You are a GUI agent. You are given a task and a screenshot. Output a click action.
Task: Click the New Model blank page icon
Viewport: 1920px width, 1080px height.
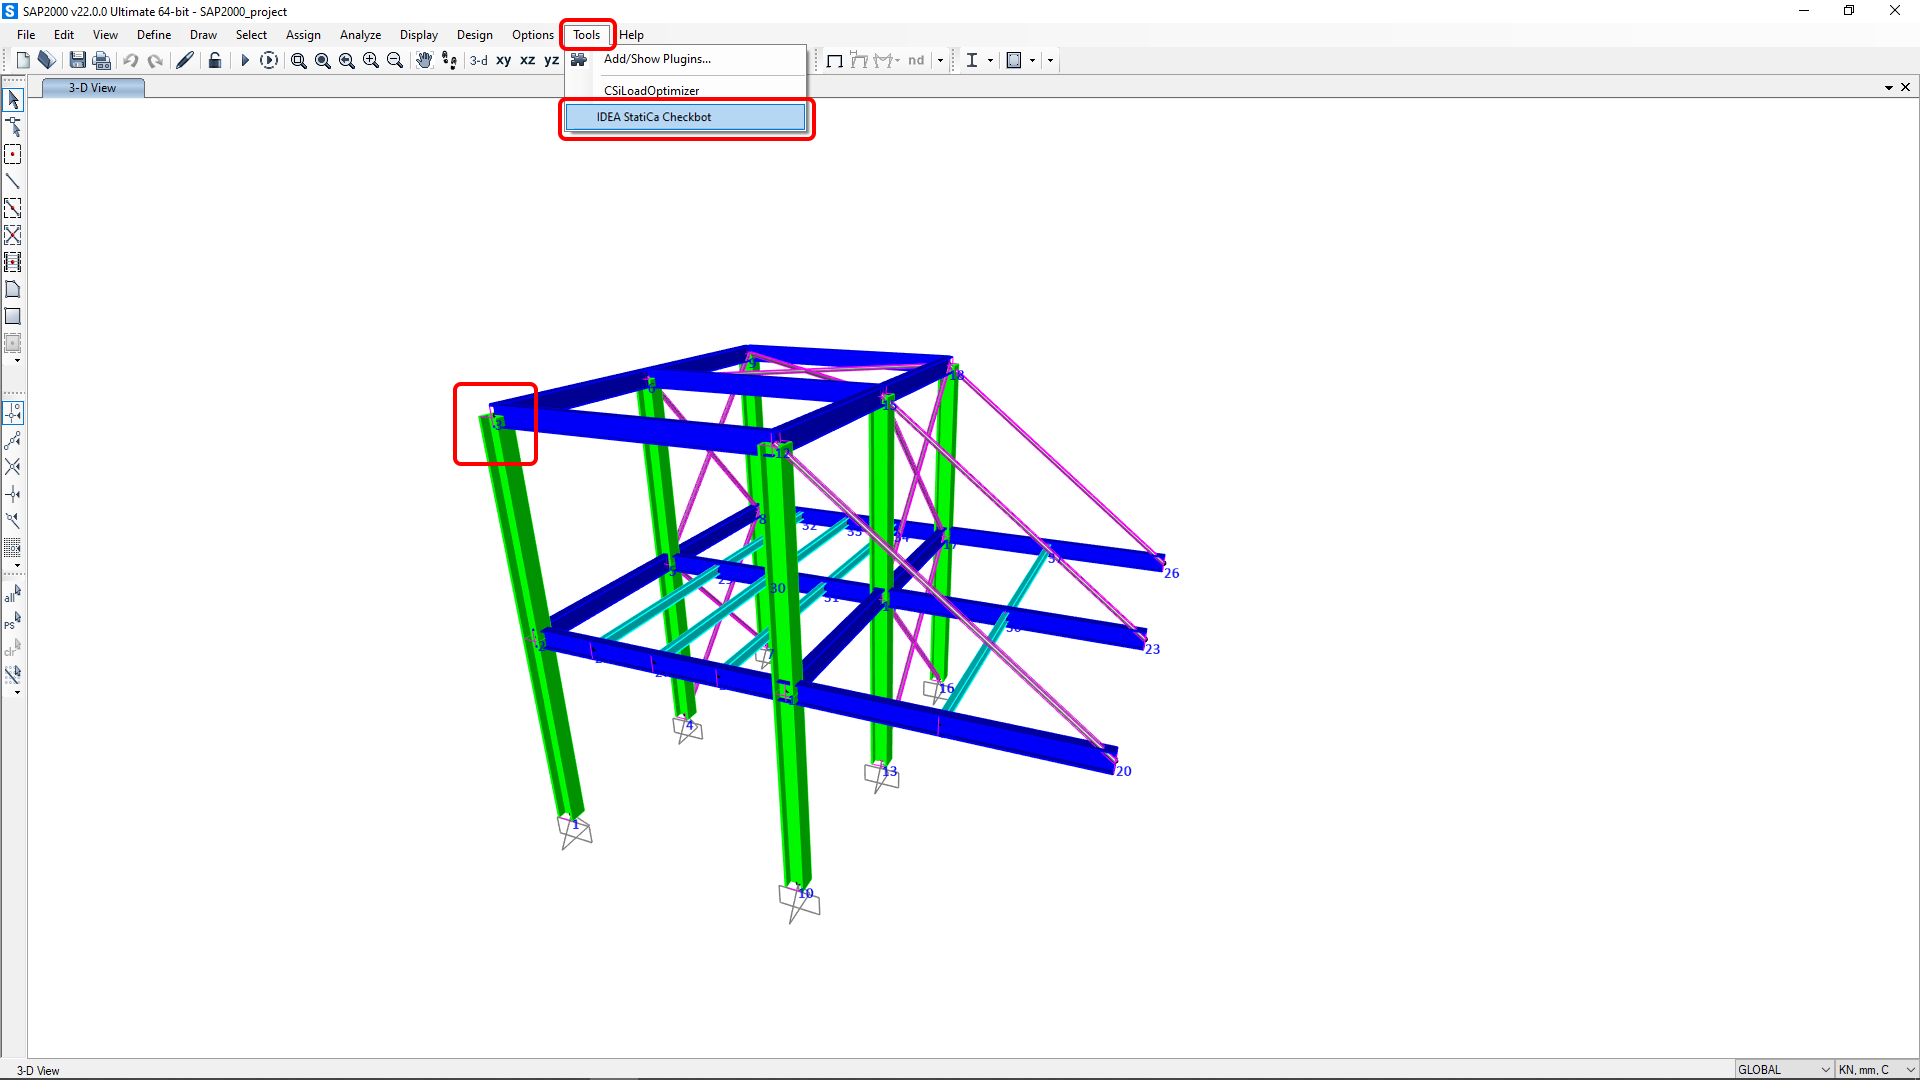(x=23, y=60)
